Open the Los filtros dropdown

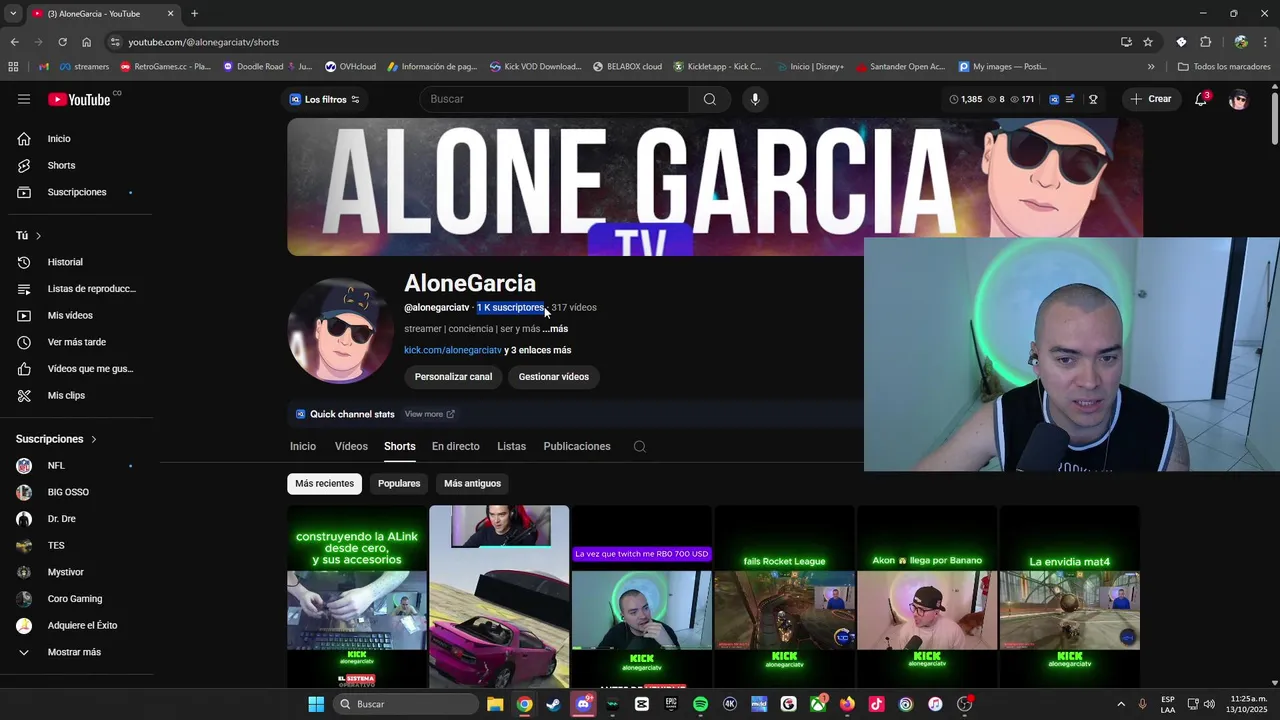coord(324,99)
